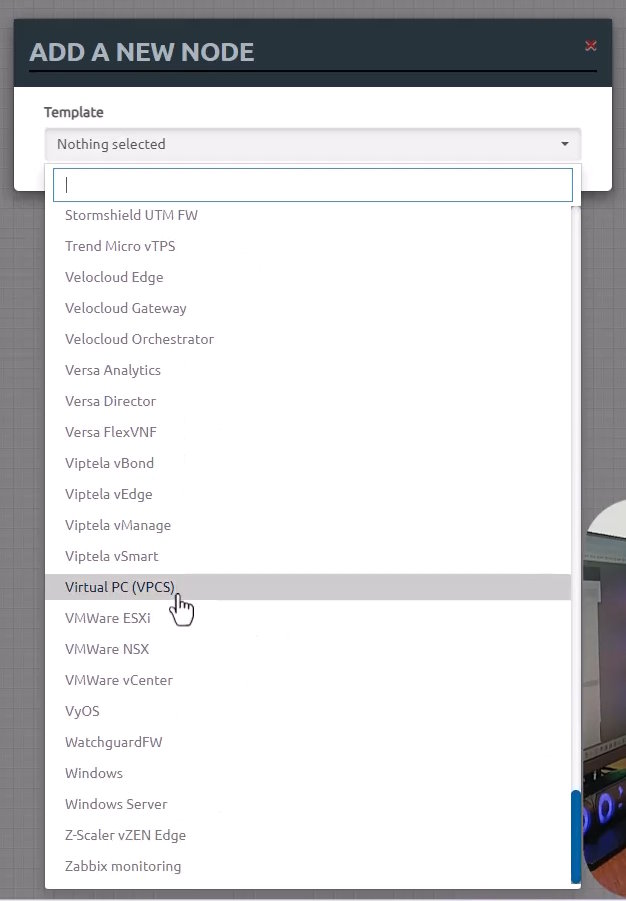The image size is (626, 901).
Task: Pick Viptela vSmart template
Action: (308, 557)
